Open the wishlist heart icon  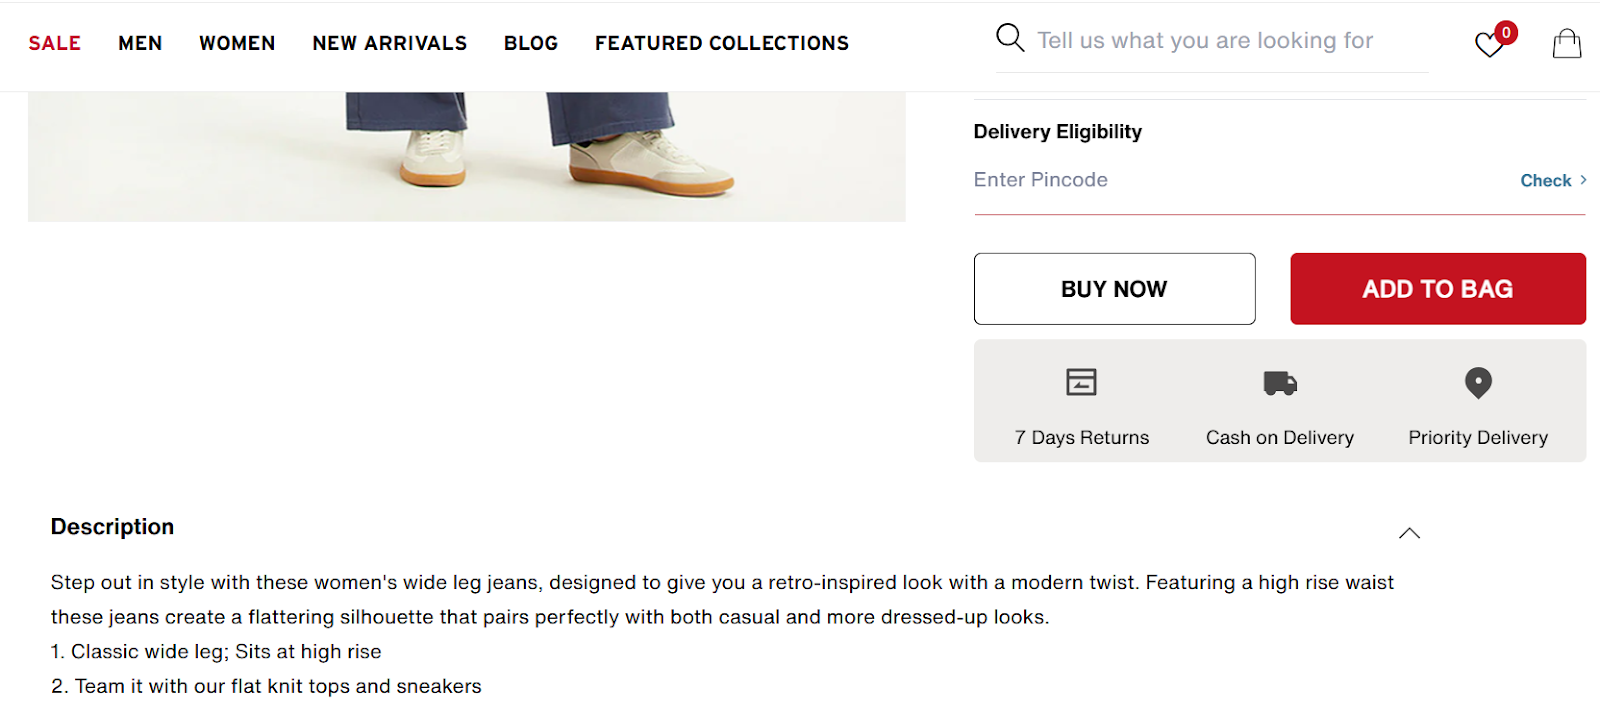click(x=1488, y=46)
